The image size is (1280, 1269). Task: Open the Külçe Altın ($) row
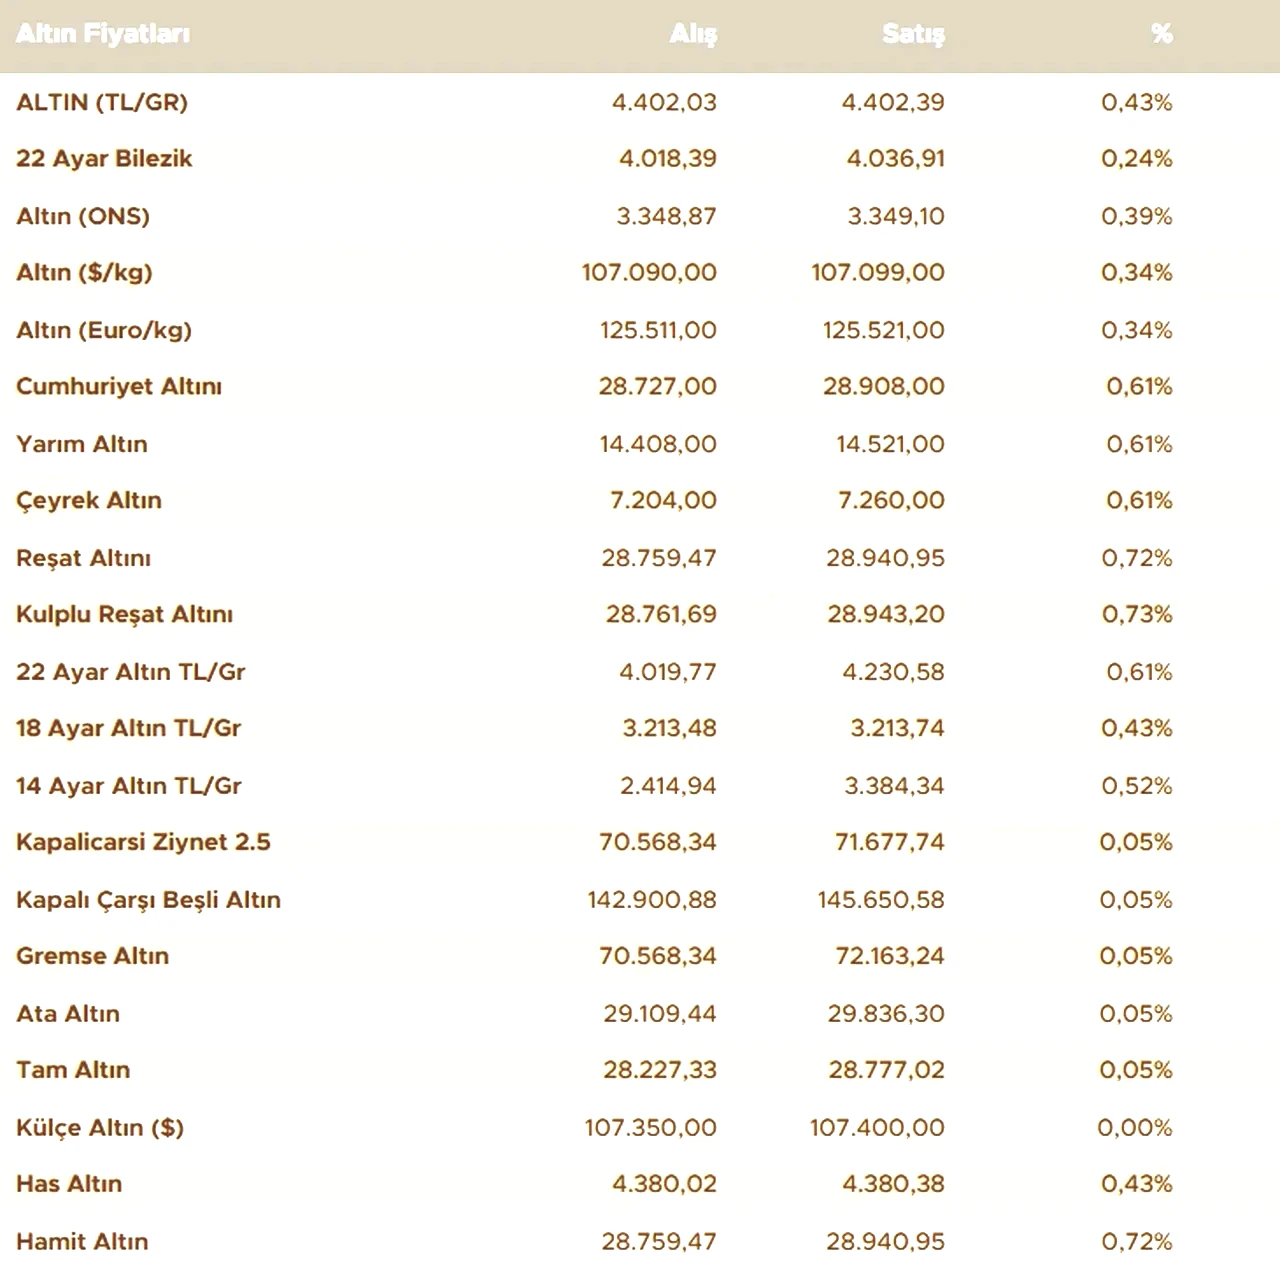click(x=640, y=1128)
